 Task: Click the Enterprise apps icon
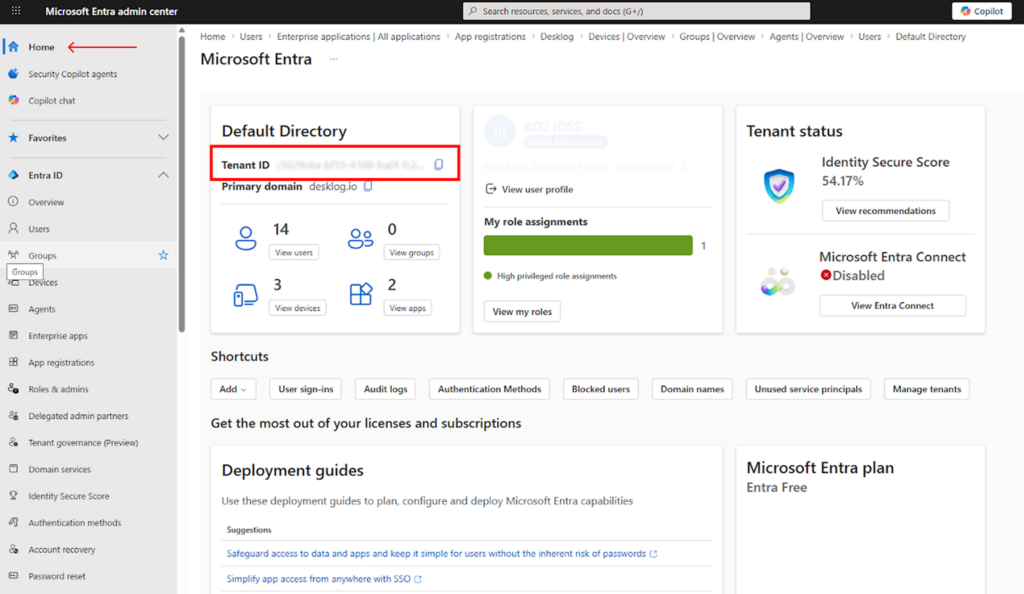13,336
